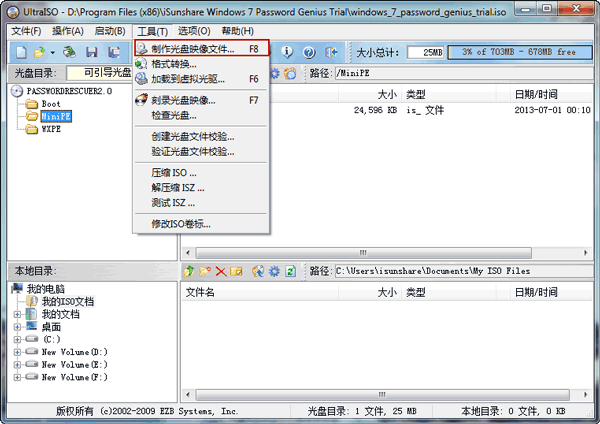Sort local list by 文件名 column
Viewport: 600px width, 424px height.
(x=260, y=292)
